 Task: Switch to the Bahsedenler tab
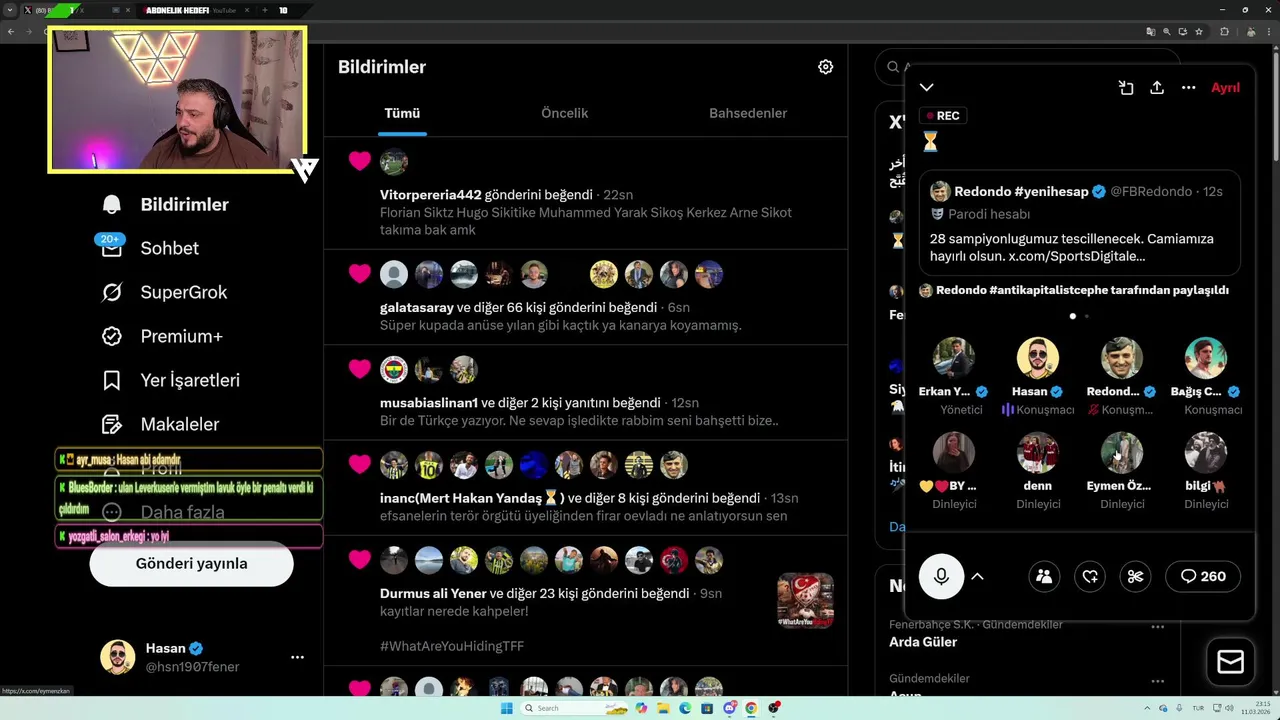(x=748, y=113)
